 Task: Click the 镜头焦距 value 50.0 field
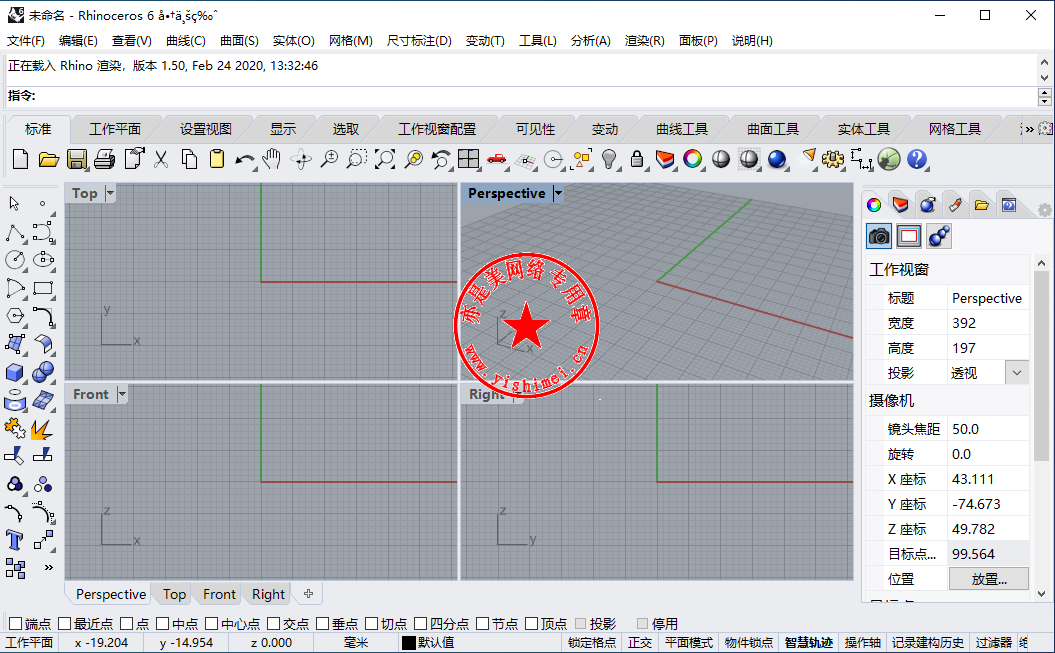(x=987, y=429)
